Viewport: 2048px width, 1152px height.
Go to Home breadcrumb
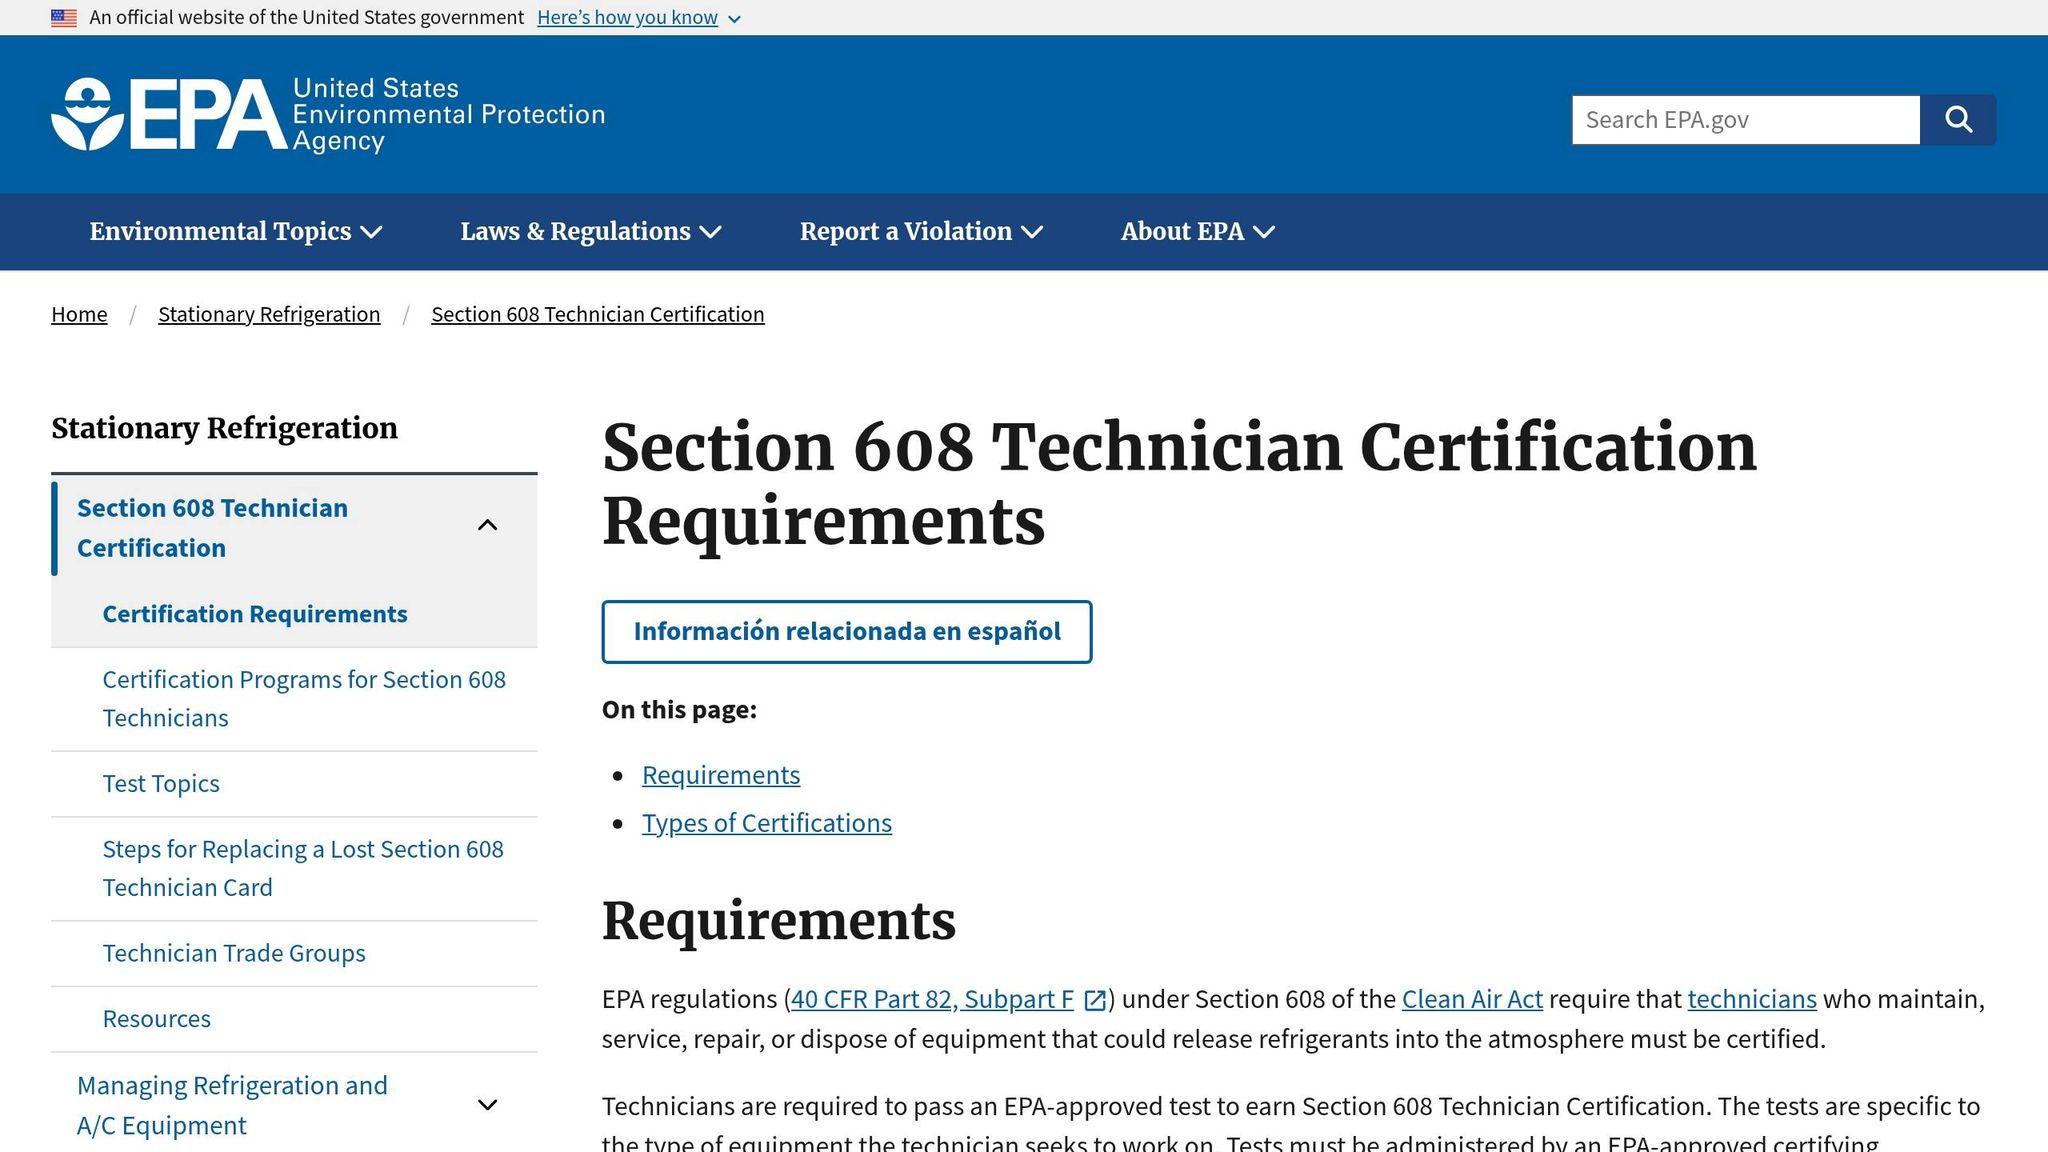[79, 314]
